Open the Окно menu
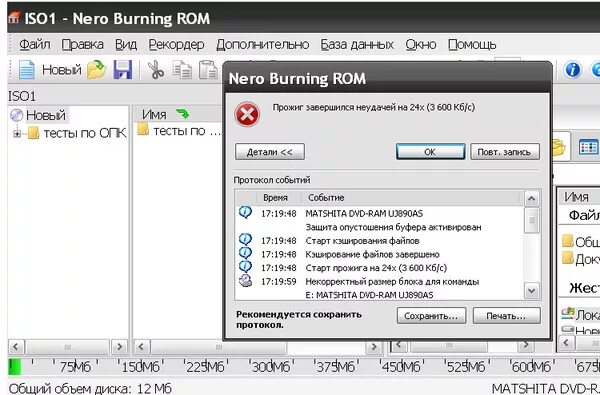The image size is (600, 395). tap(421, 45)
